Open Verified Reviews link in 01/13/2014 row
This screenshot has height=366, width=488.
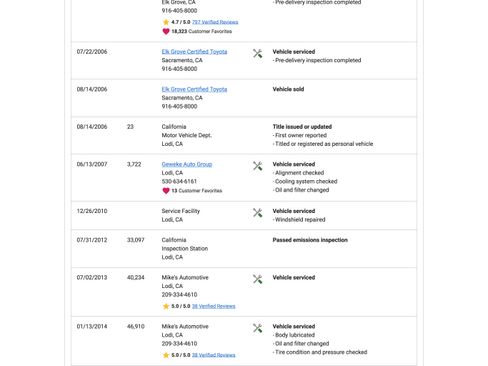214,355
